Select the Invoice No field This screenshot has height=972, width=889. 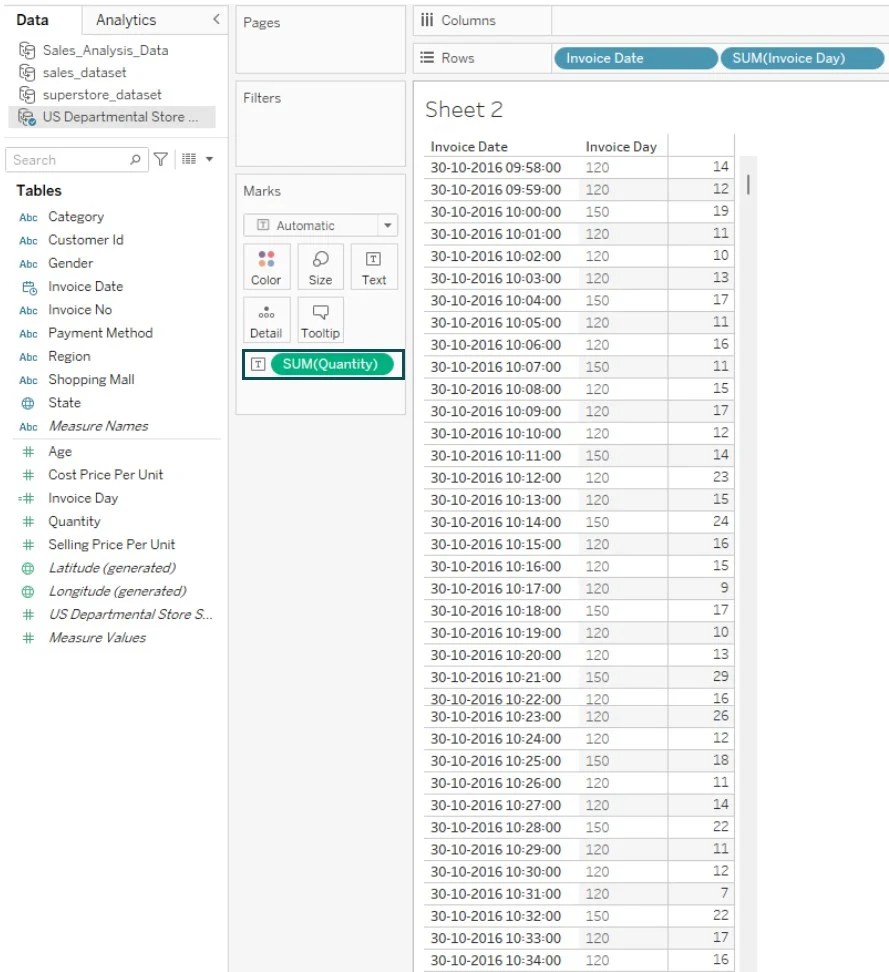click(x=80, y=310)
